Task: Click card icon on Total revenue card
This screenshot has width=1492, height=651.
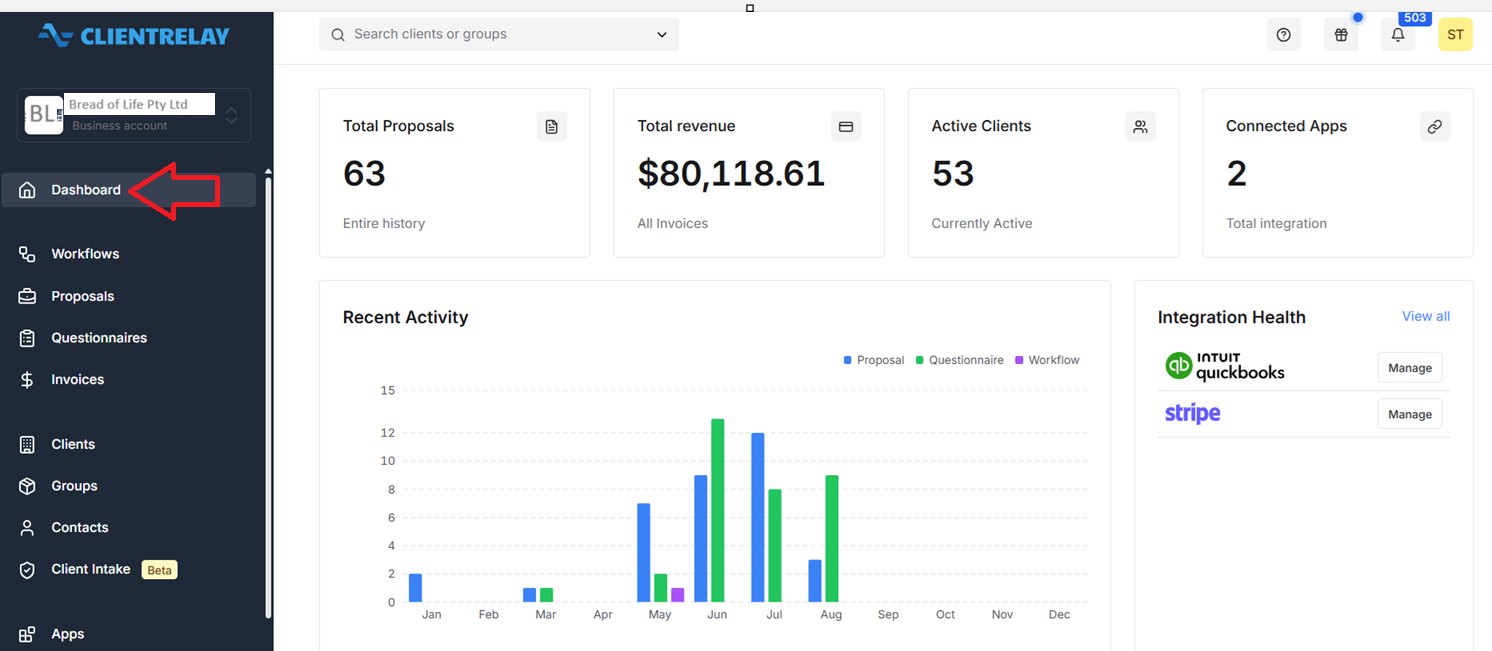Action: click(846, 126)
